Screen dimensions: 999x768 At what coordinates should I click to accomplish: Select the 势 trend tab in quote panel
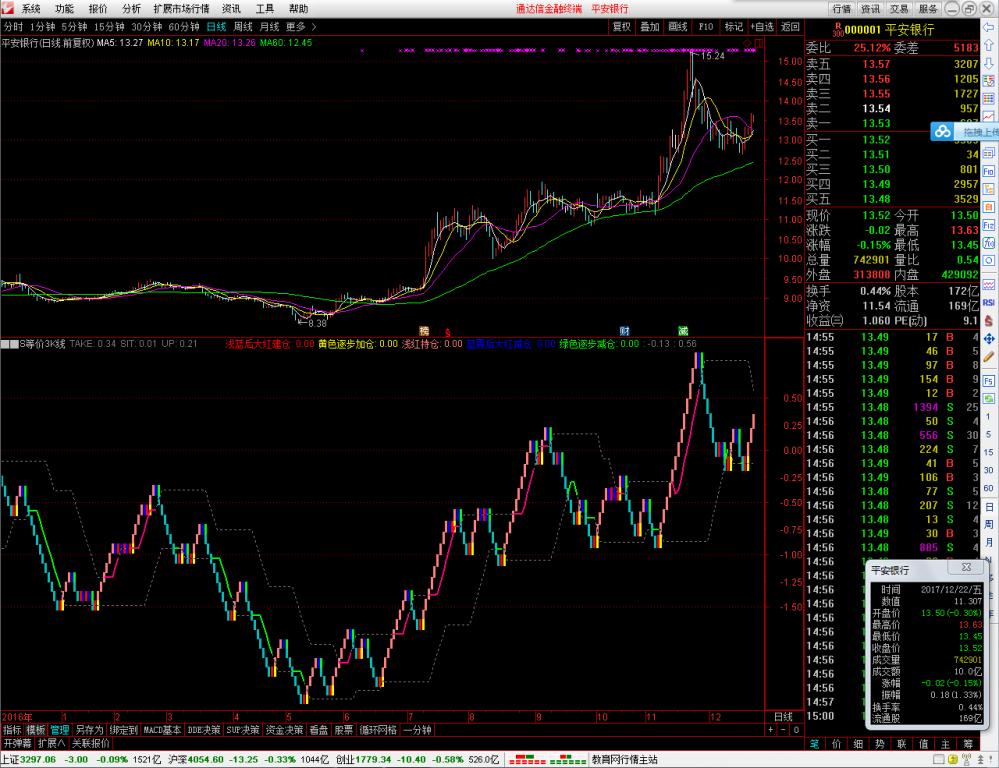coord(880,744)
